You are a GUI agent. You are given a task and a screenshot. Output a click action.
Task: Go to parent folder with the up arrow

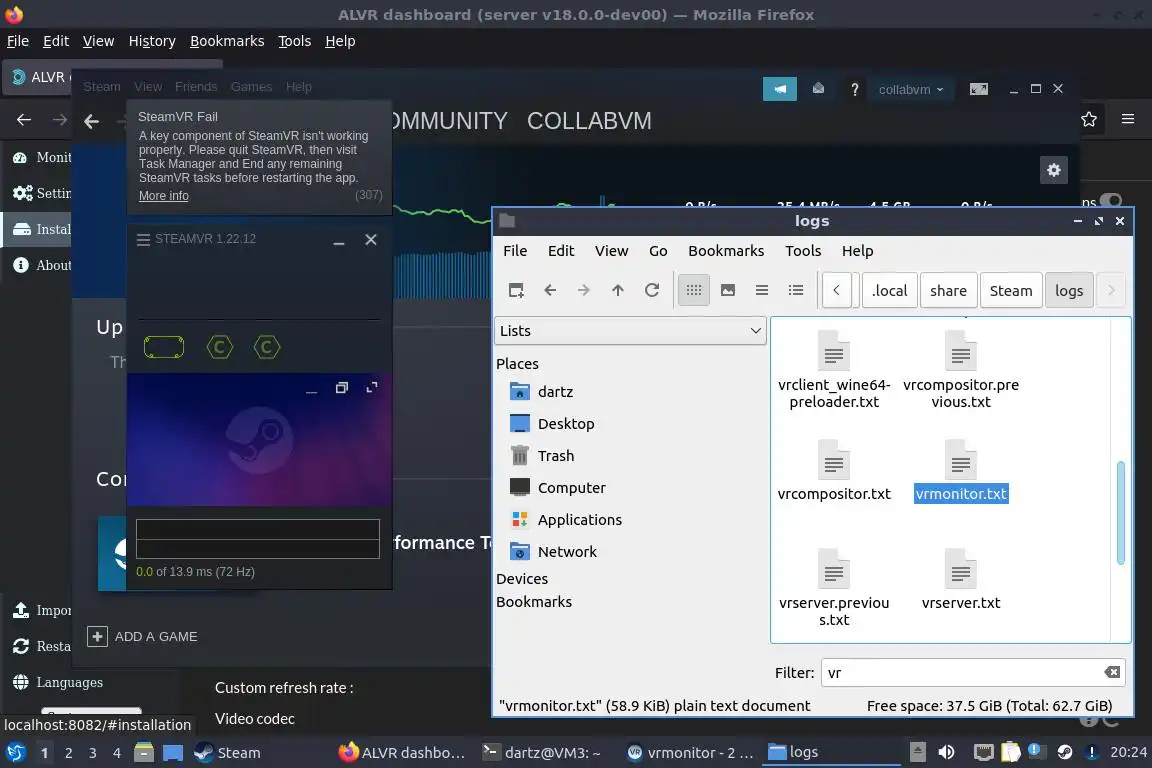click(x=618, y=290)
